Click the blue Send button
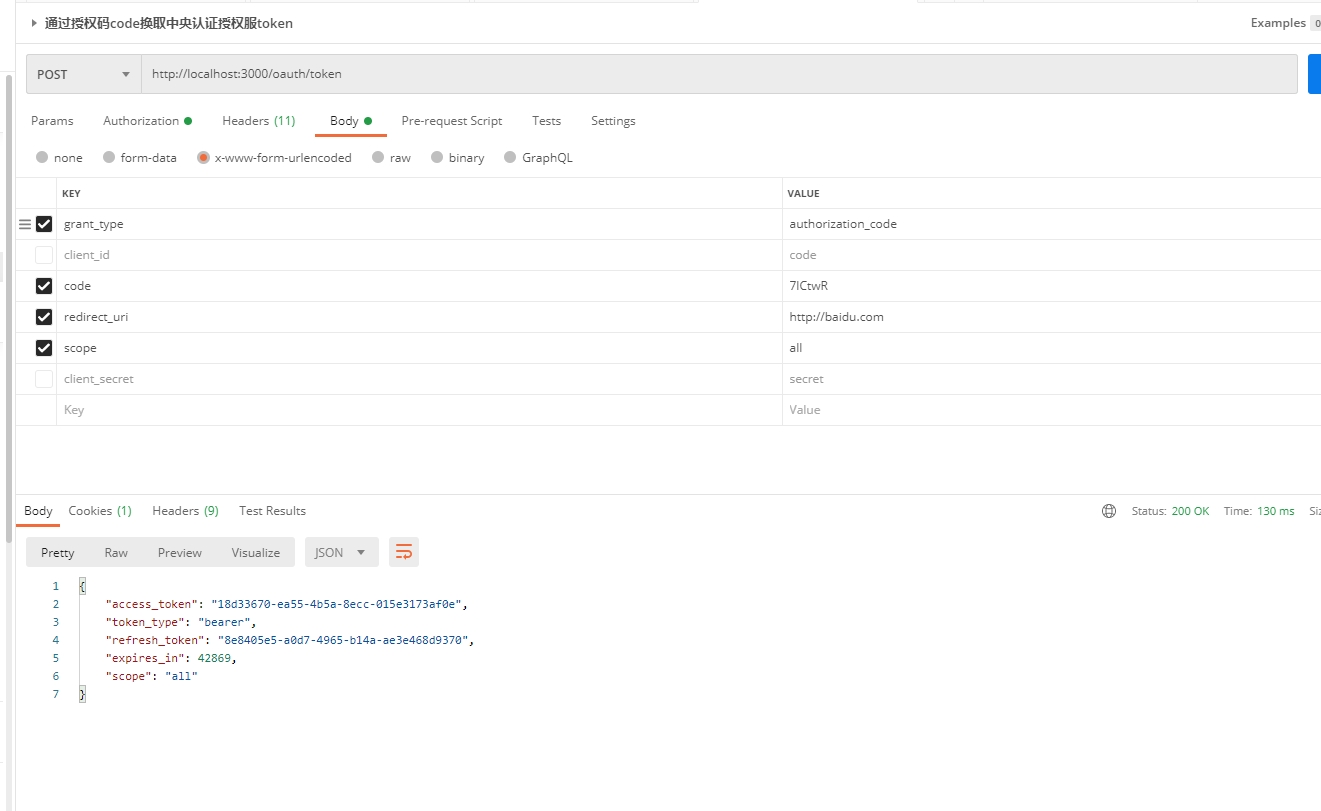The height and width of the screenshot is (811, 1321). pos(1314,74)
